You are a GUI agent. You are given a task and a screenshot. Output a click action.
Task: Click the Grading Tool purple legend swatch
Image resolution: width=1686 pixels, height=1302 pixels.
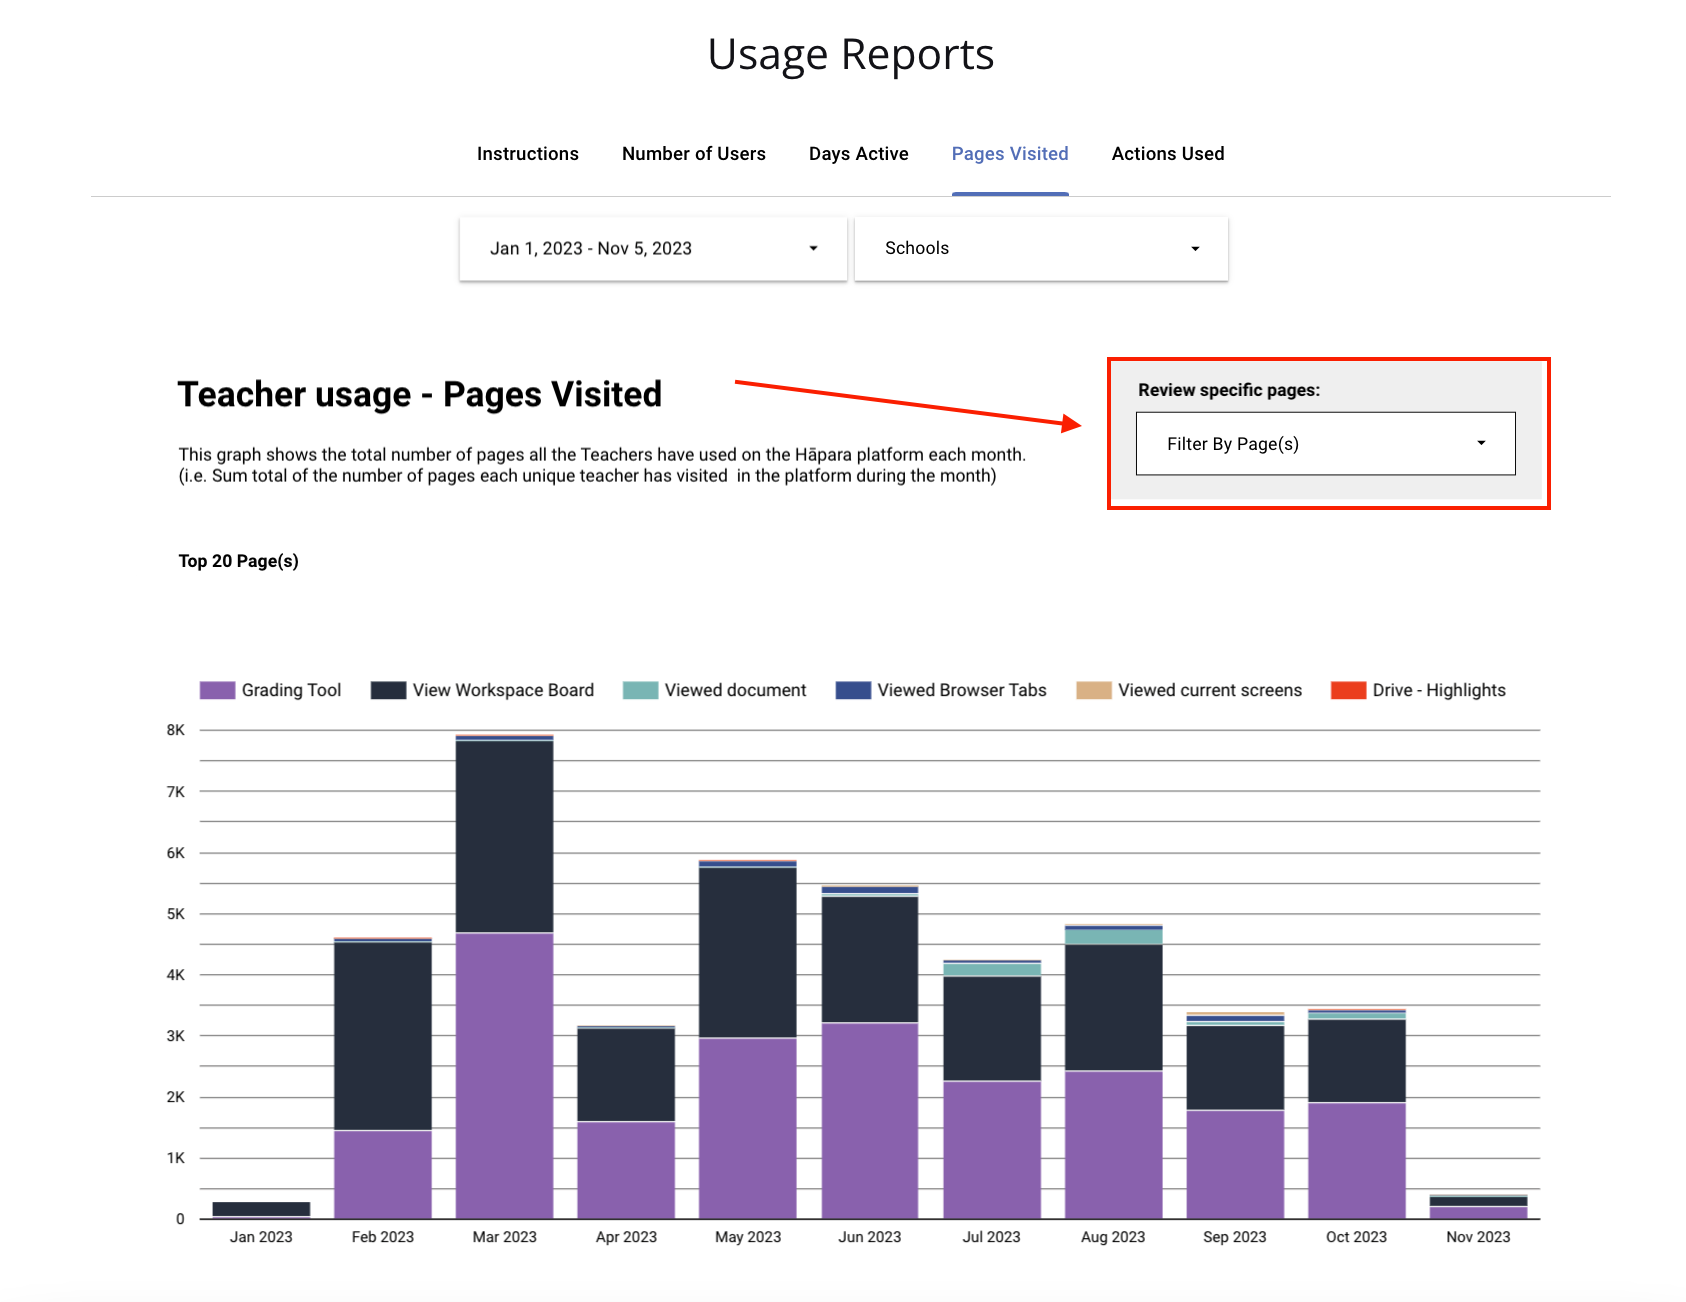[218, 690]
